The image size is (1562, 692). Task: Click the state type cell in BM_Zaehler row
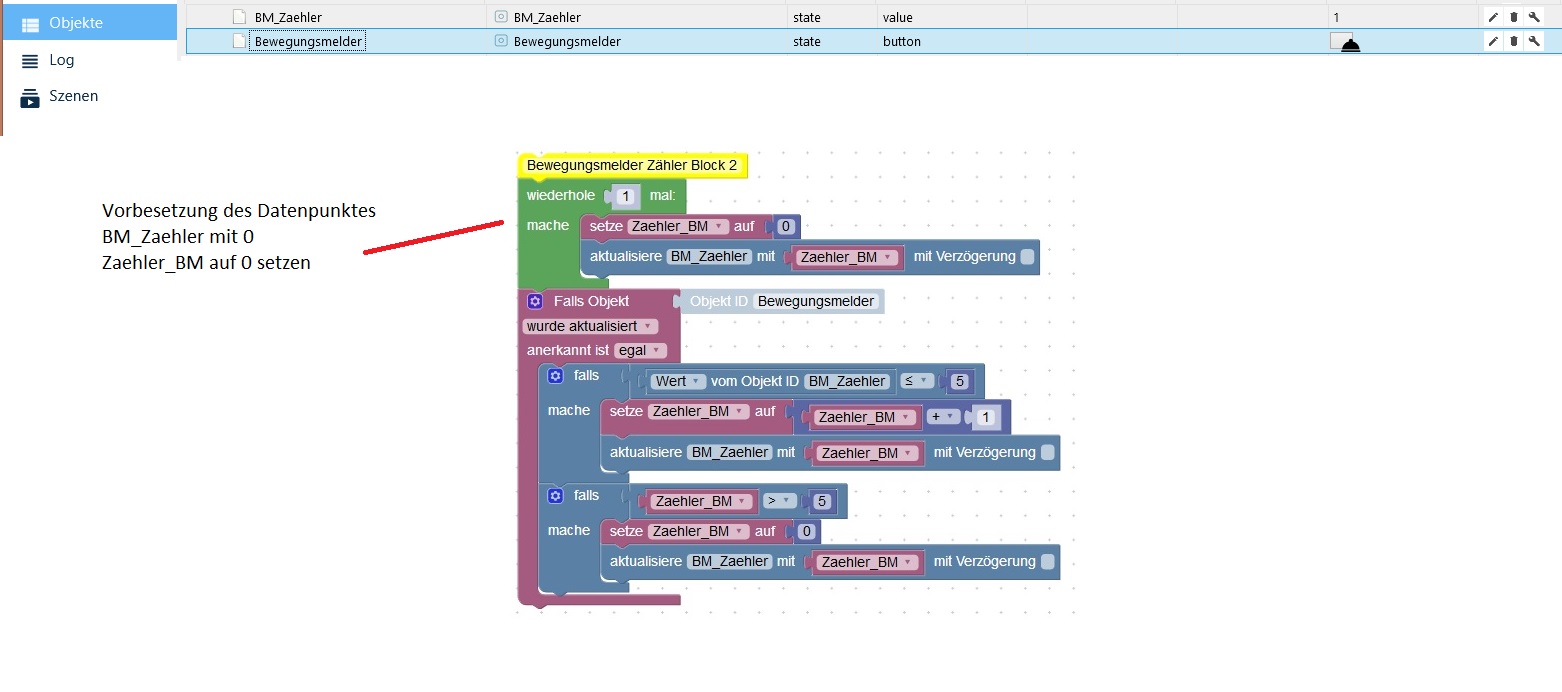point(832,17)
